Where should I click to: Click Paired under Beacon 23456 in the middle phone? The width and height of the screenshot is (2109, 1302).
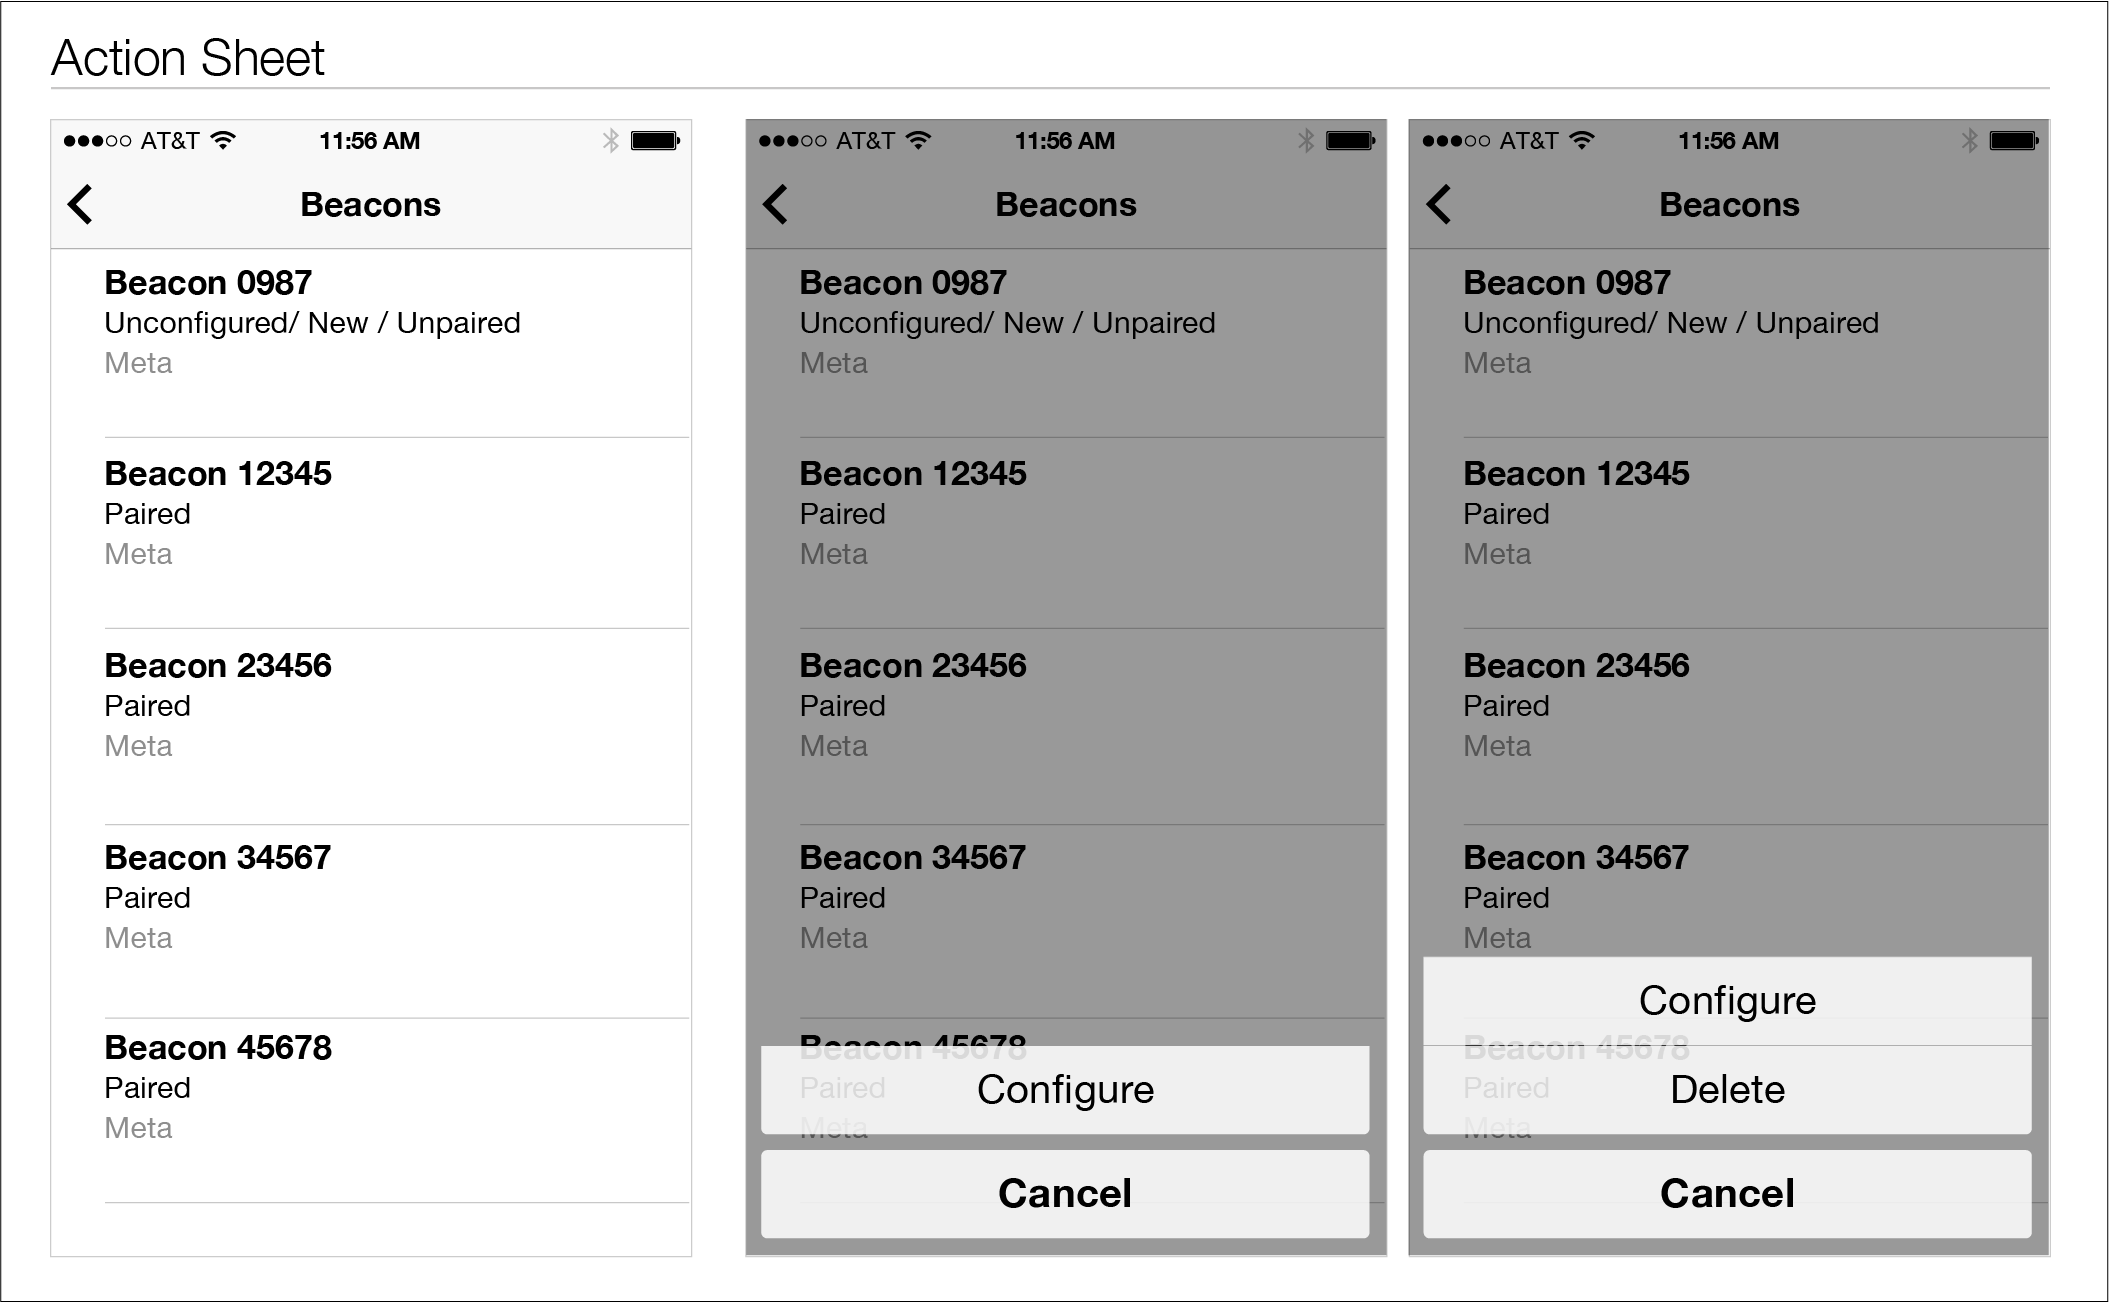pyautogui.click(x=842, y=706)
